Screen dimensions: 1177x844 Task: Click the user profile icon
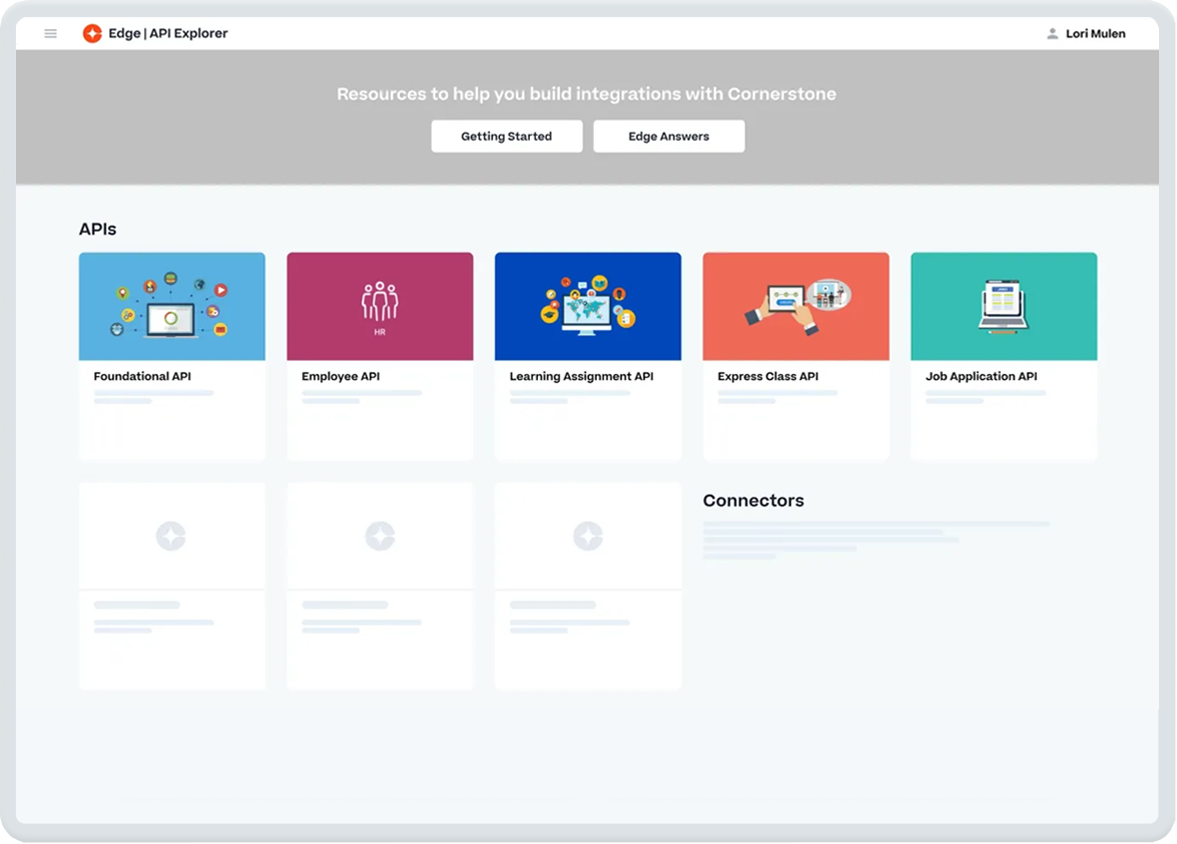click(1052, 33)
